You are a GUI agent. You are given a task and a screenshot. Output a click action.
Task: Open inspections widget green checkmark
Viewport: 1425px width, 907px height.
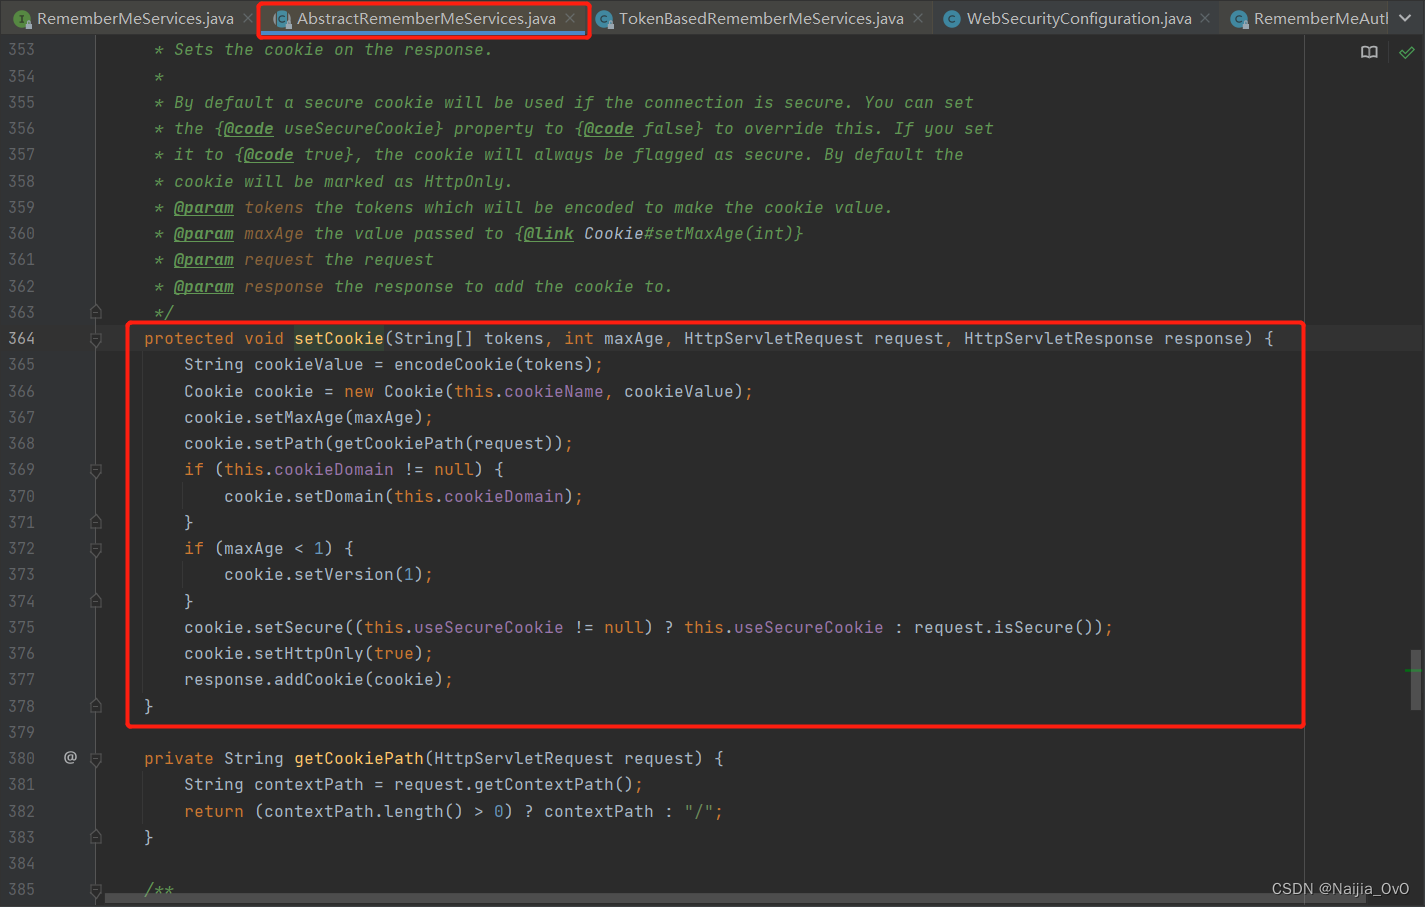[x=1406, y=52]
